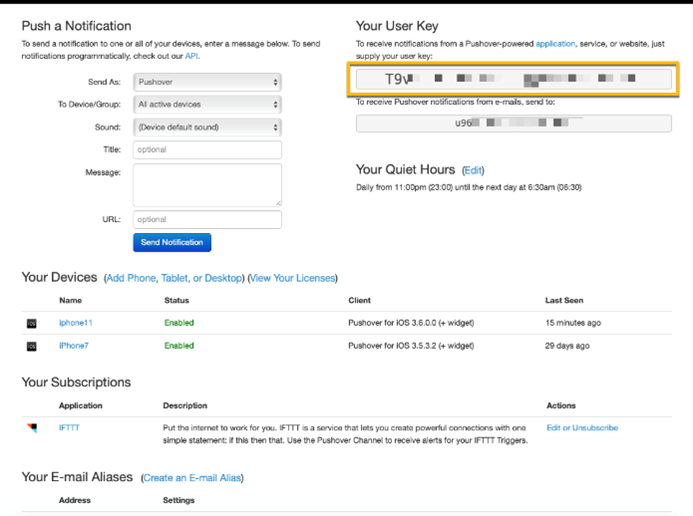Follow the application link under Your User Key

tap(556, 44)
